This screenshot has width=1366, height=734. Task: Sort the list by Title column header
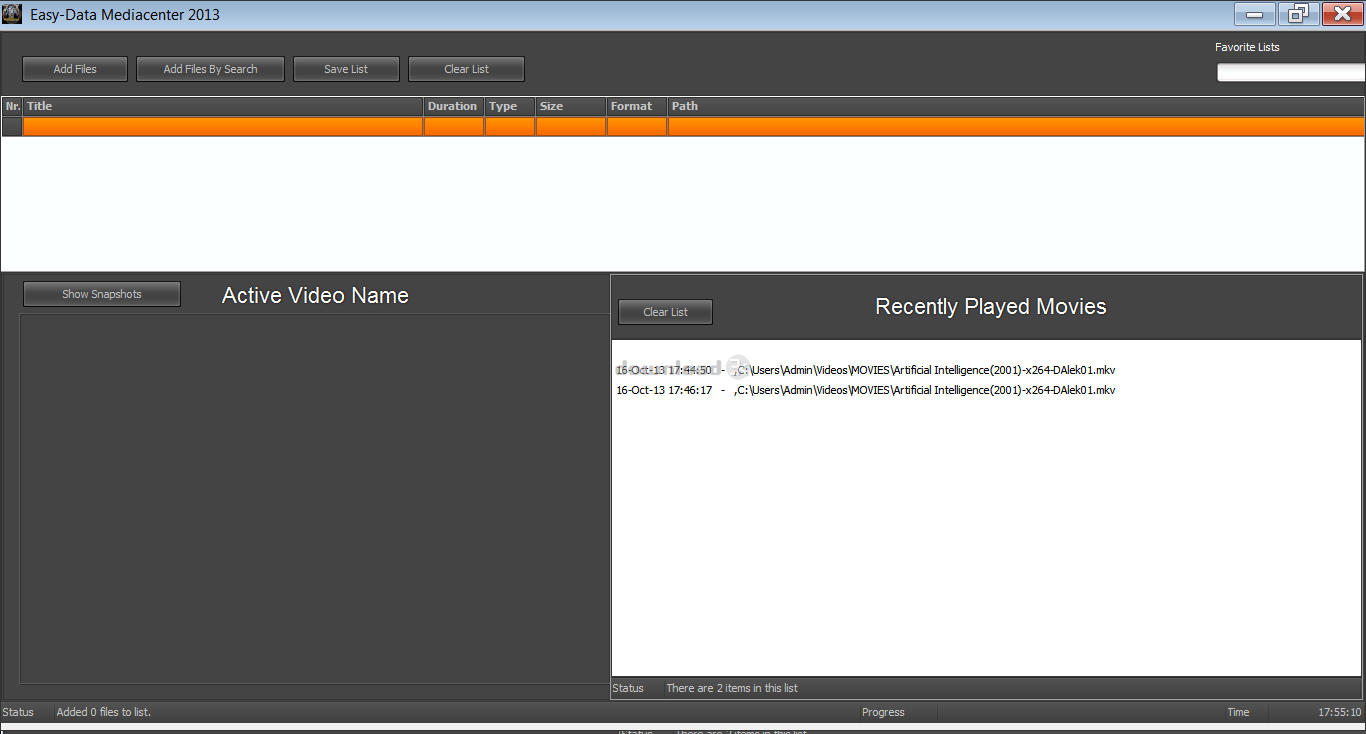[222, 106]
